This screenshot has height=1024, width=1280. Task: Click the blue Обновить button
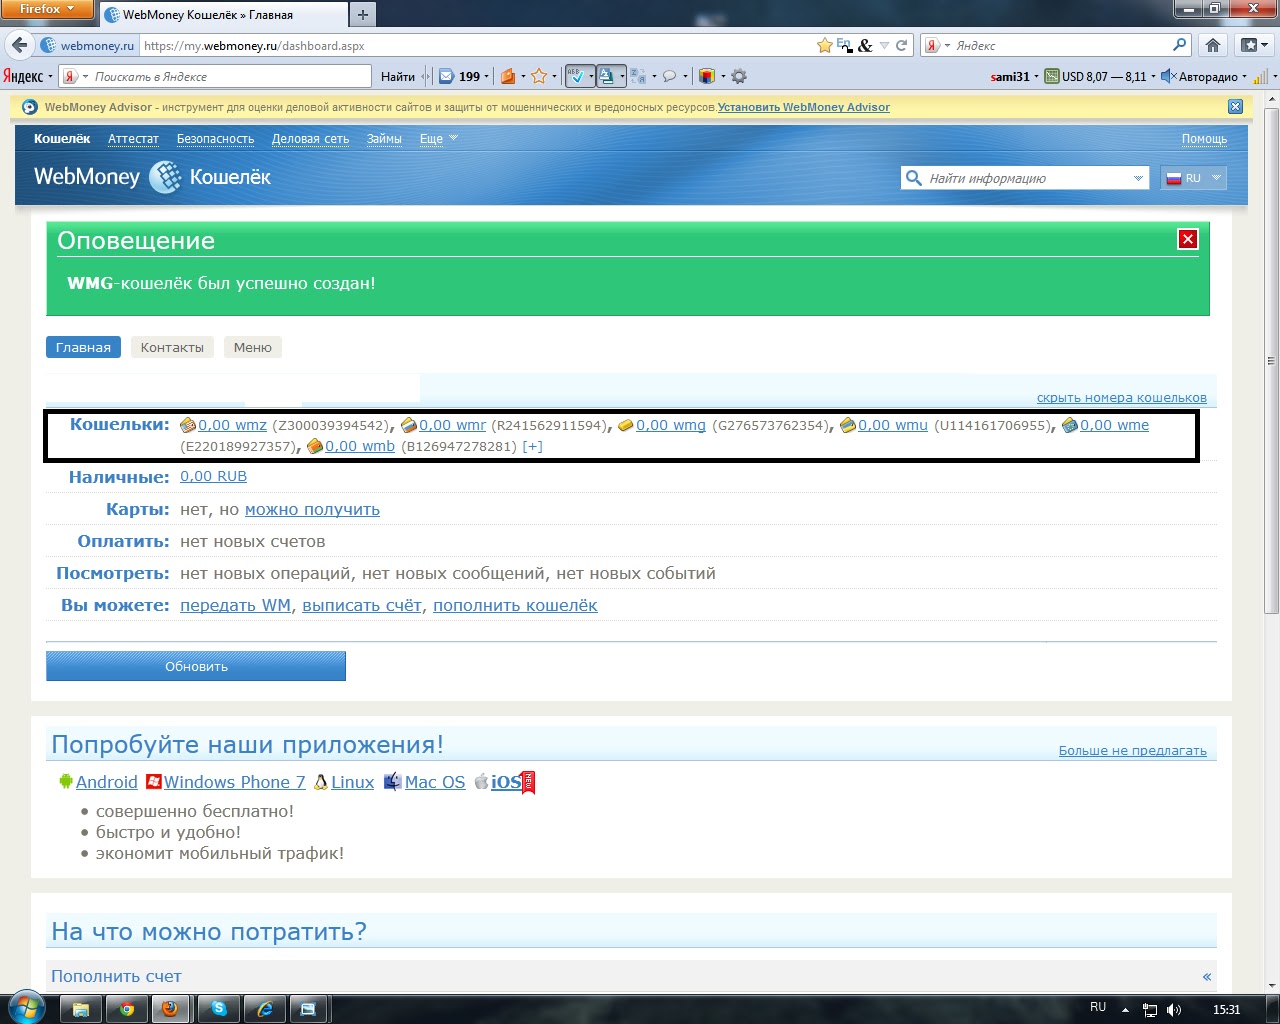[196, 666]
